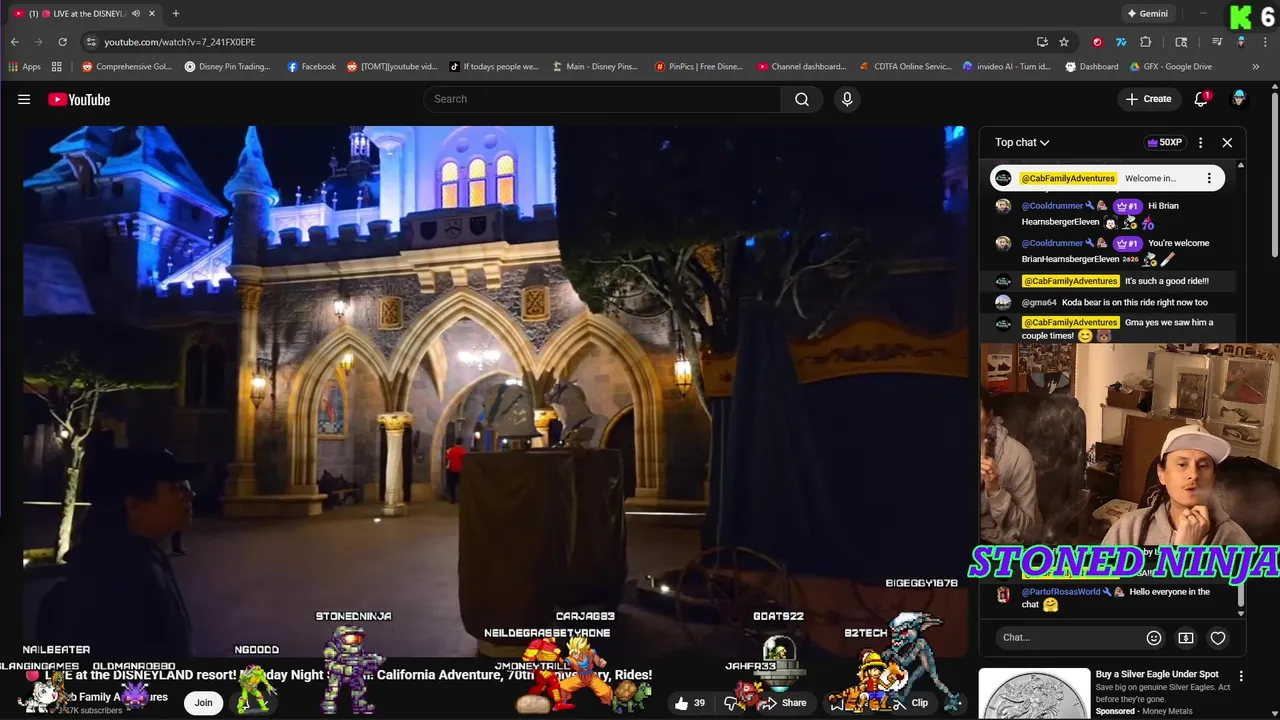The height and width of the screenshot is (720, 1280).
Task: Click the Disneyland live video player
Action: (495, 390)
